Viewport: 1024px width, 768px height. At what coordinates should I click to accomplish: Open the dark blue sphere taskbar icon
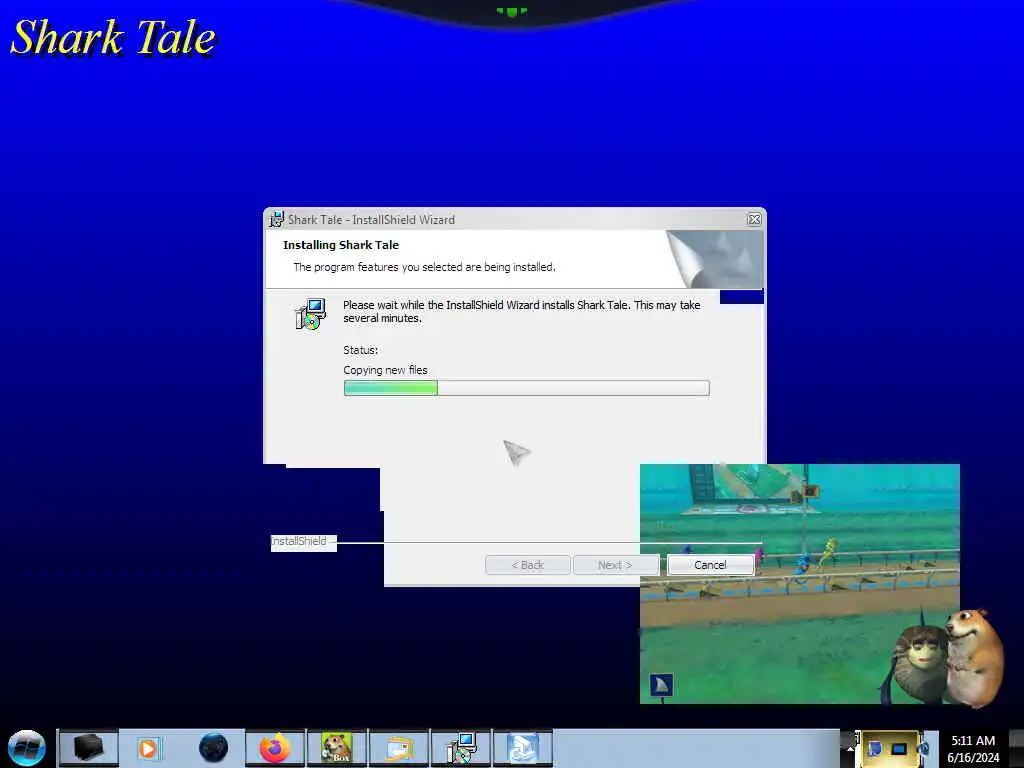coord(213,748)
